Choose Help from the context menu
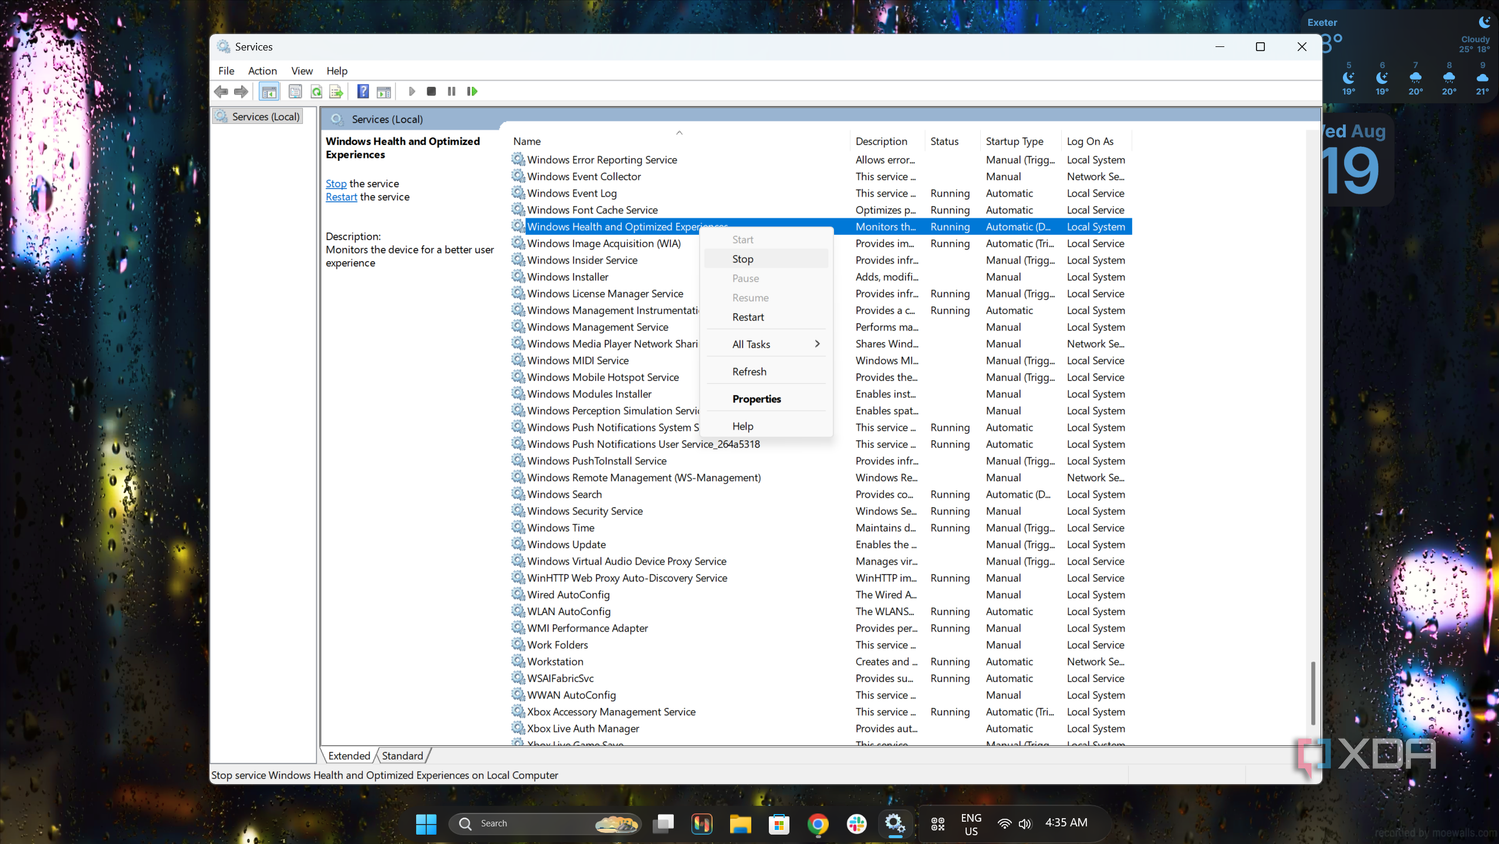 pos(767,426)
